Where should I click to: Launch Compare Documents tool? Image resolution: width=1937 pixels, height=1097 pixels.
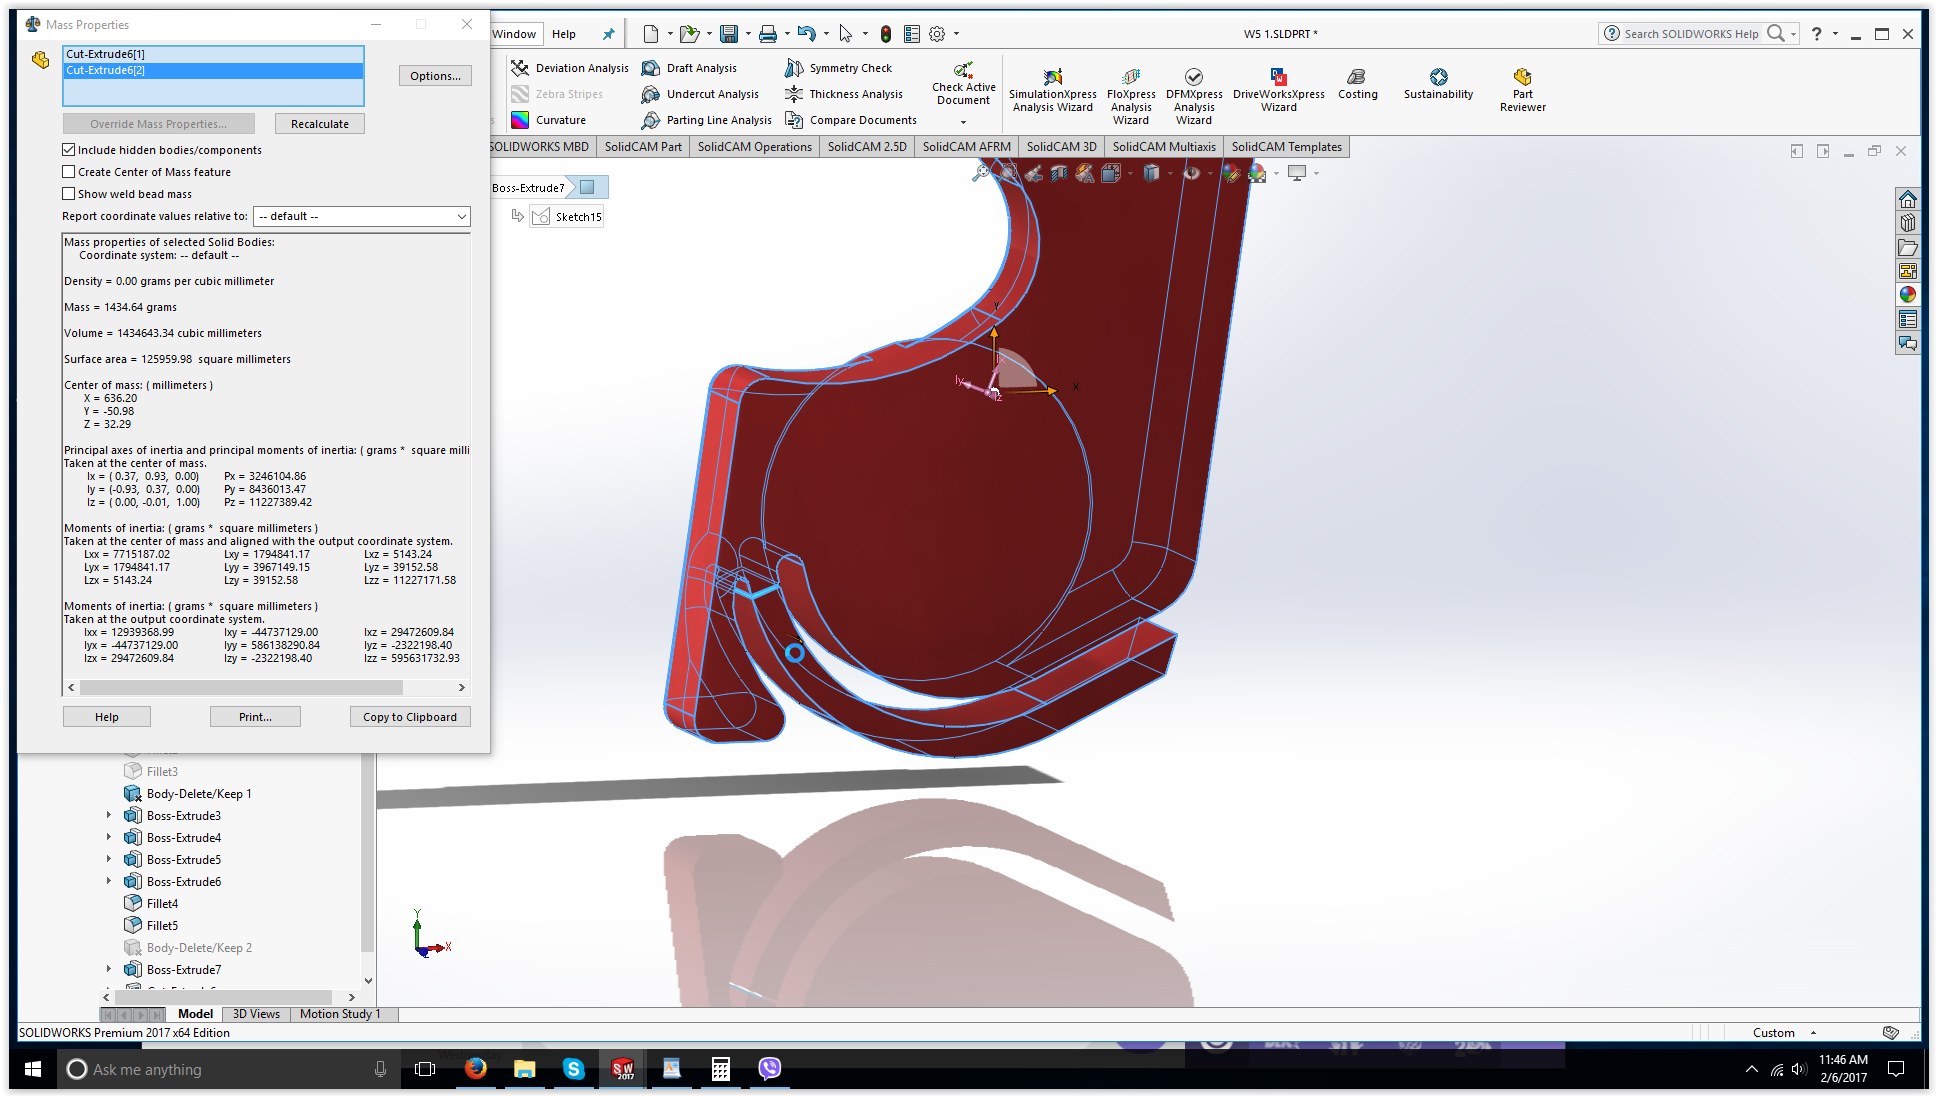tap(851, 120)
